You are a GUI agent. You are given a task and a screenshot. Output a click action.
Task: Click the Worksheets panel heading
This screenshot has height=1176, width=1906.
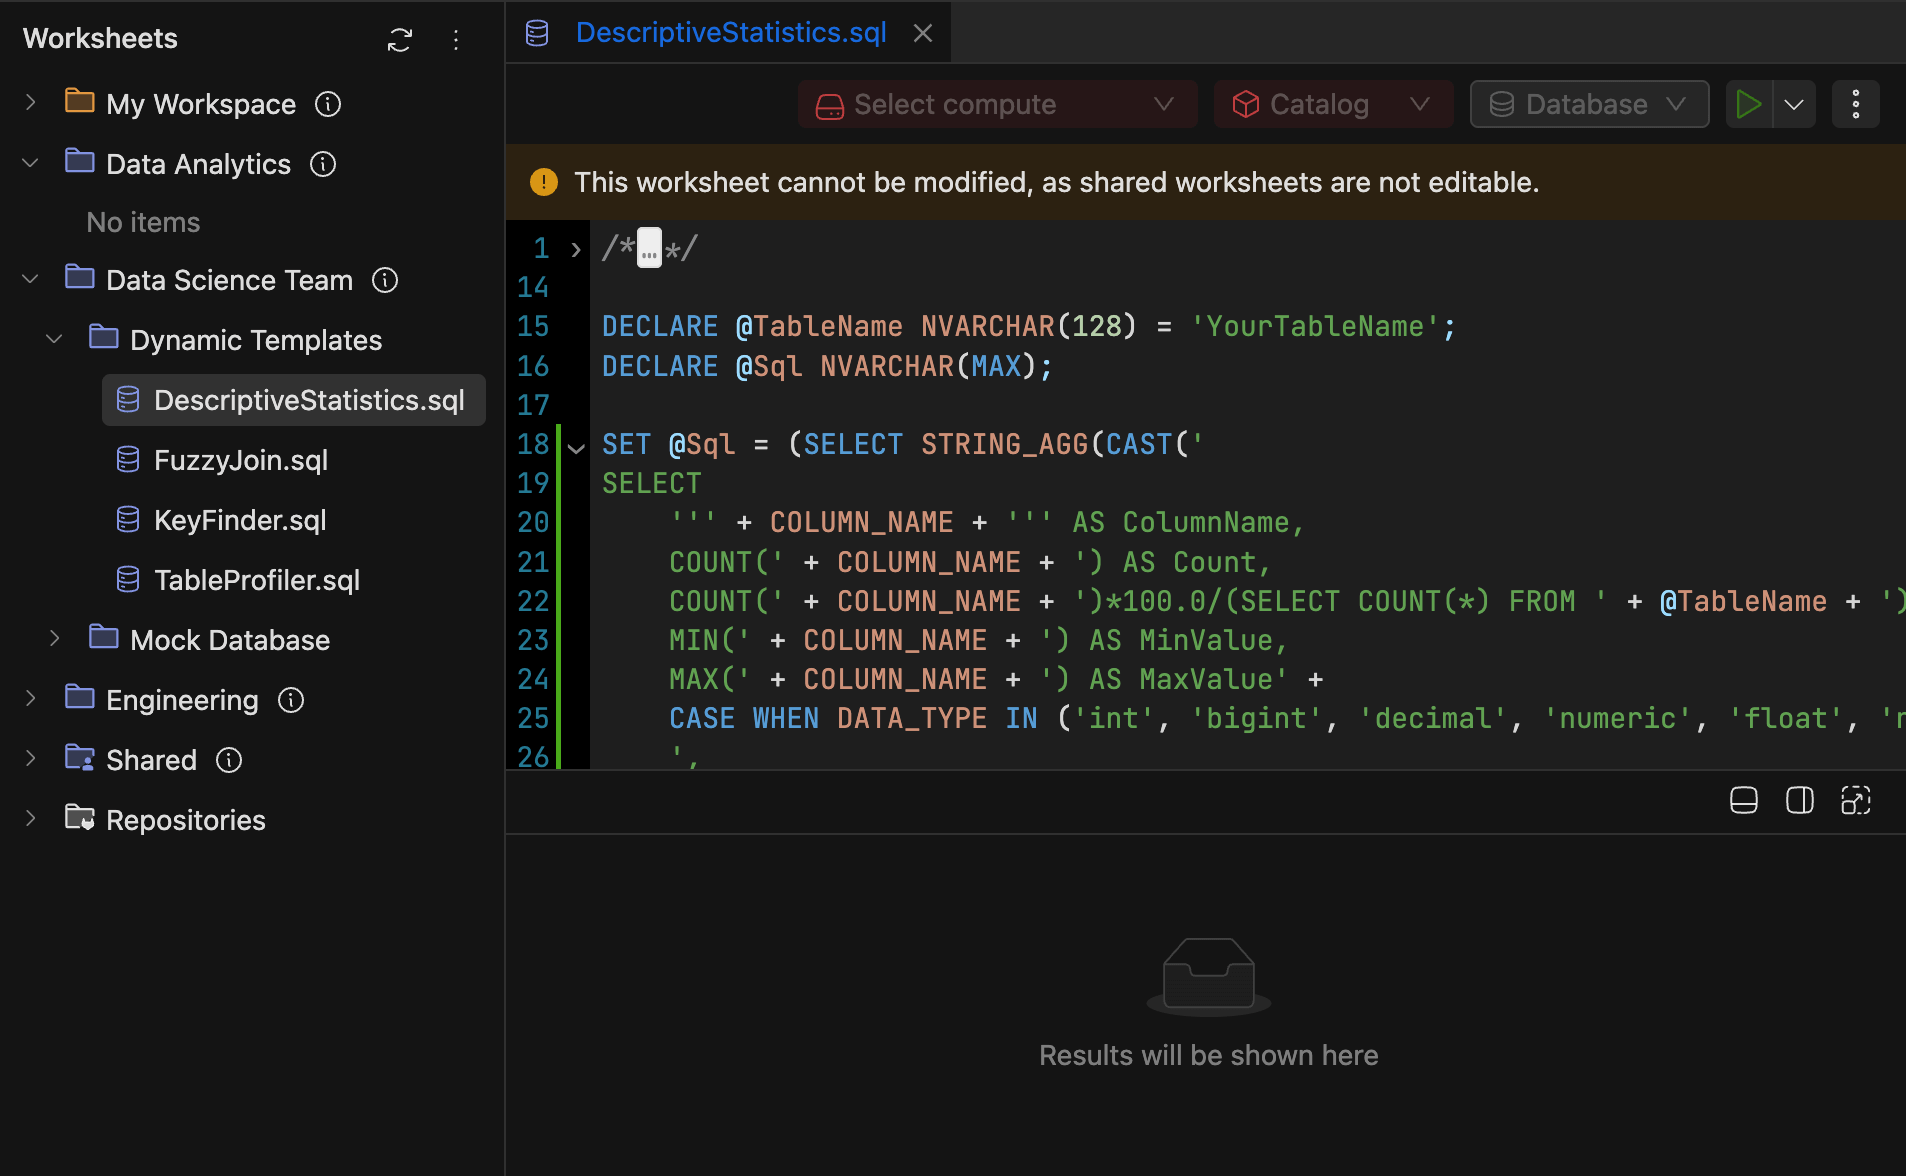pos(100,38)
